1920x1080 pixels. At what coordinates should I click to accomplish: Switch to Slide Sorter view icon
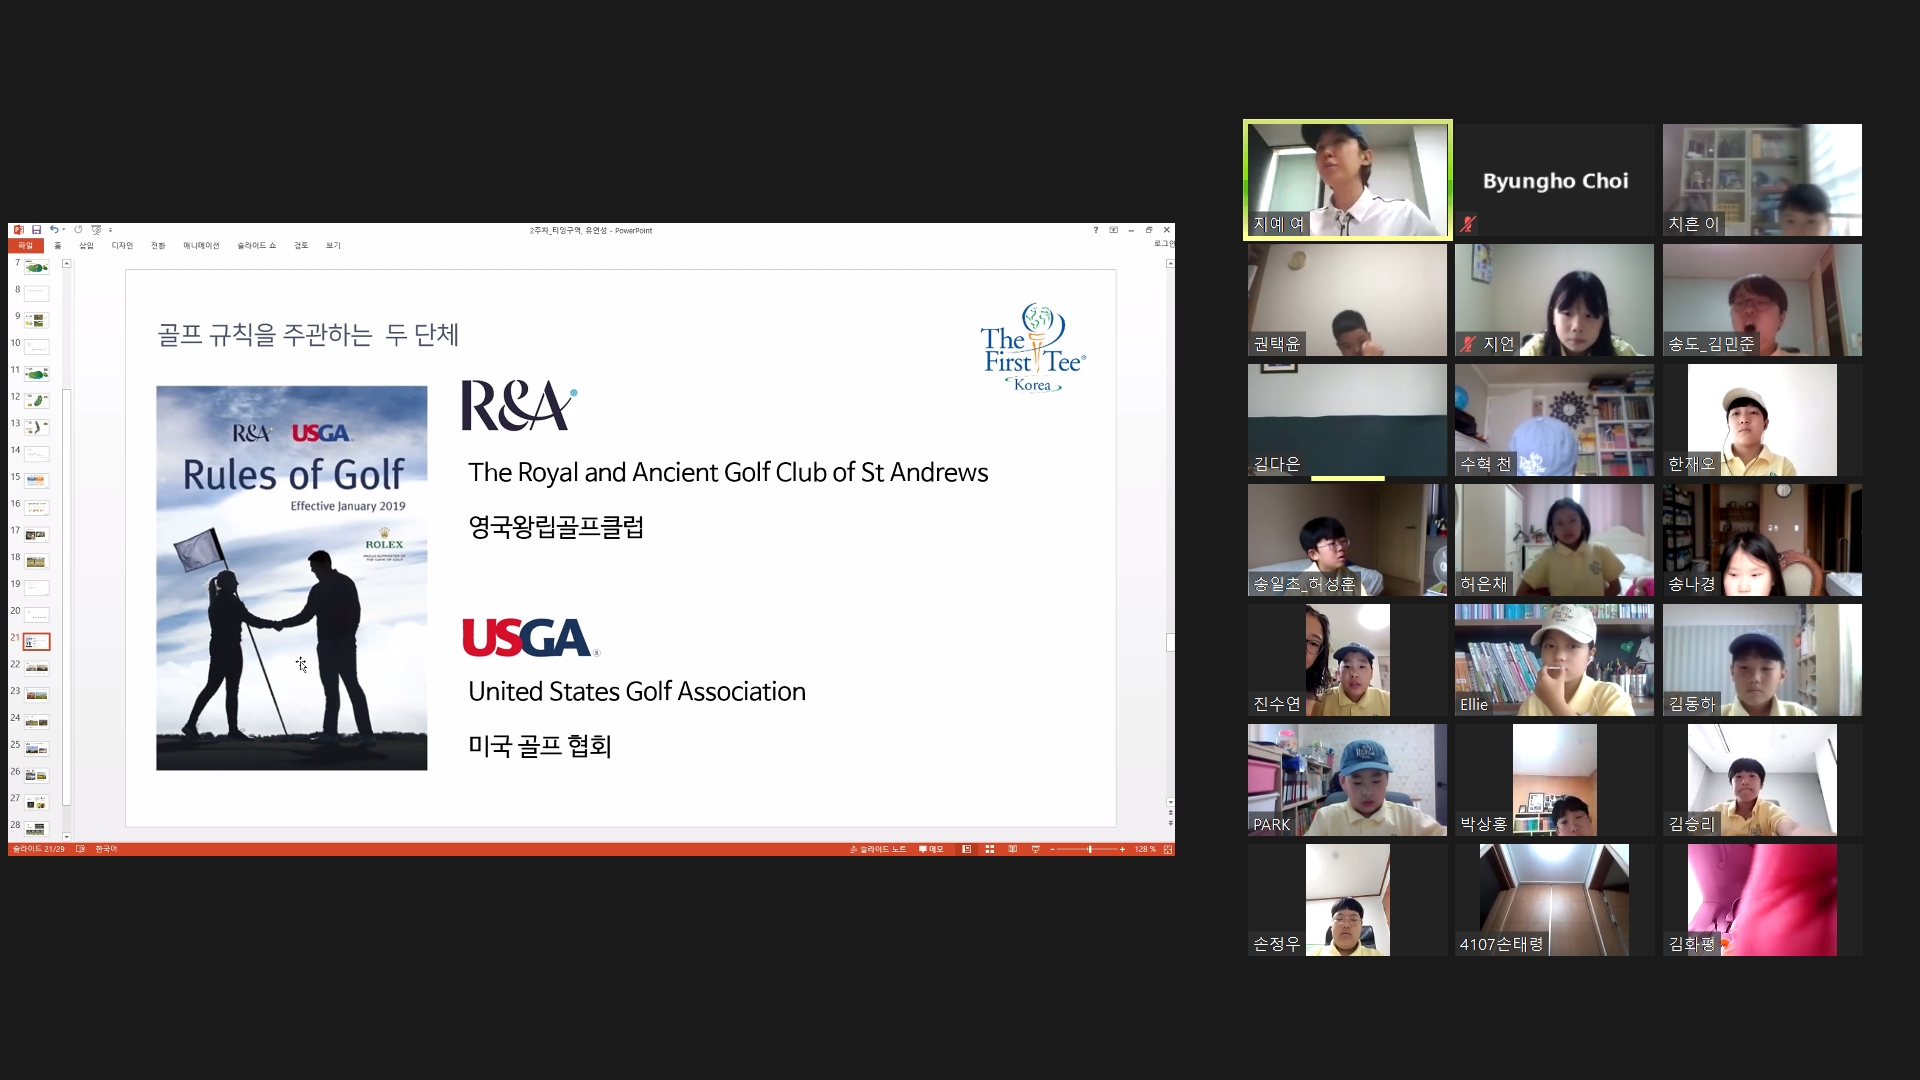[x=989, y=849]
